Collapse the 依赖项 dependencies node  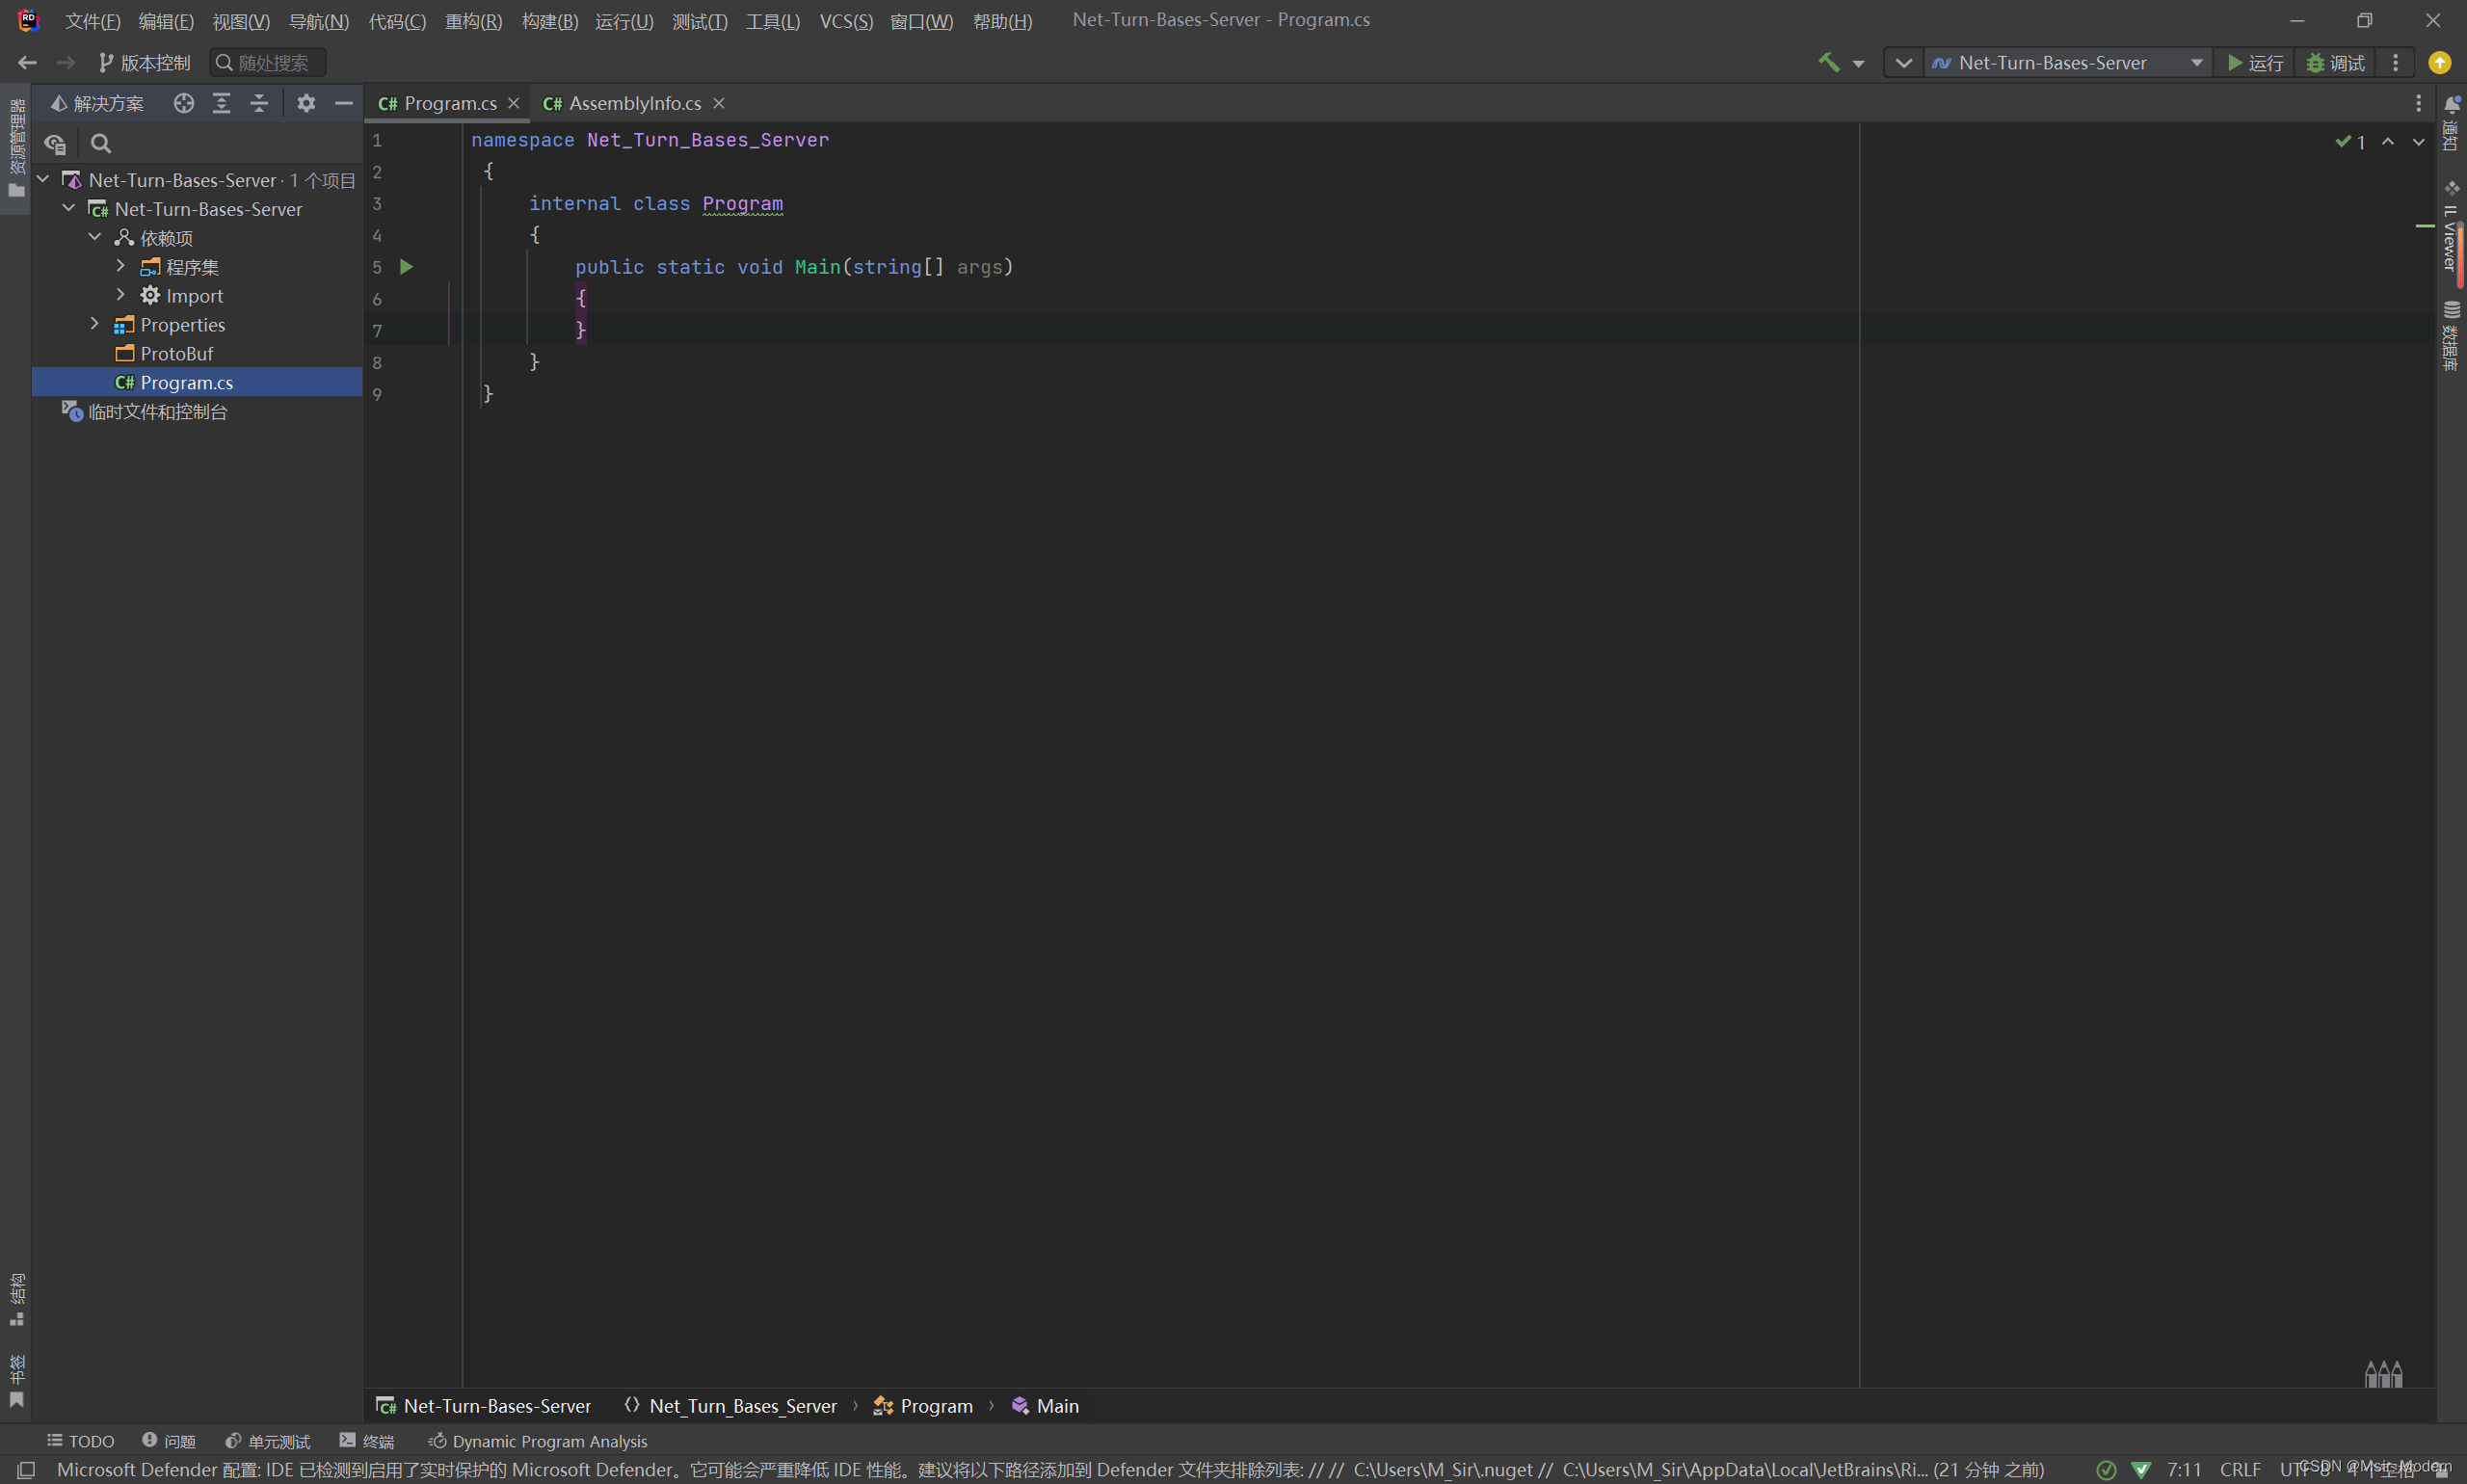click(95, 238)
